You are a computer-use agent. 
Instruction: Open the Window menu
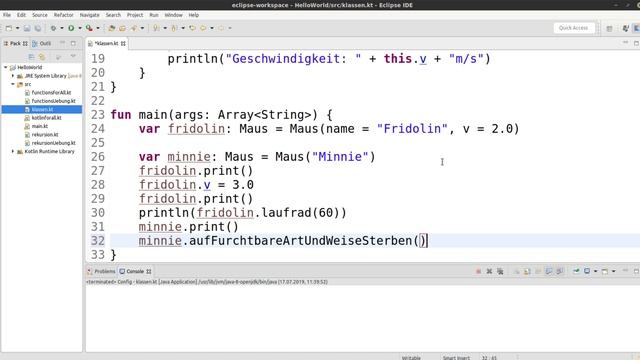pyautogui.click(x=173, y=15)
